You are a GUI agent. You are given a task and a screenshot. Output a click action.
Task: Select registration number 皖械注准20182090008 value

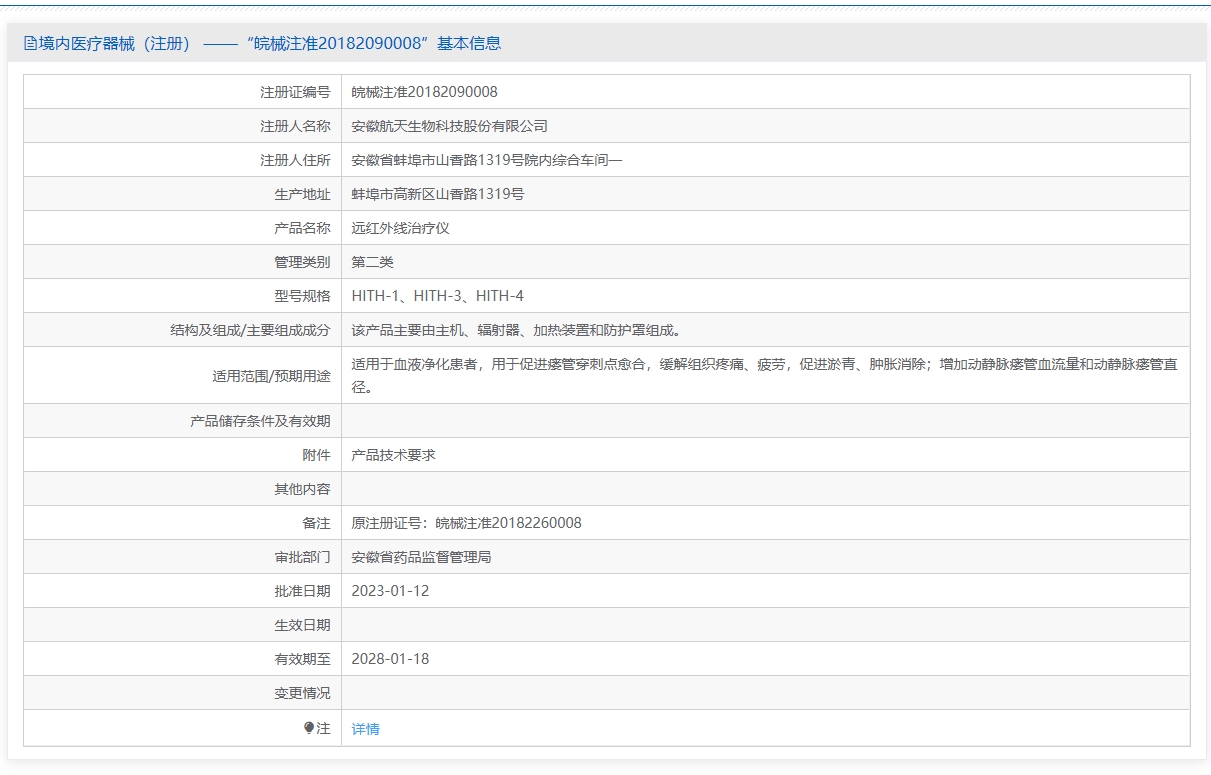coord(425,92)
